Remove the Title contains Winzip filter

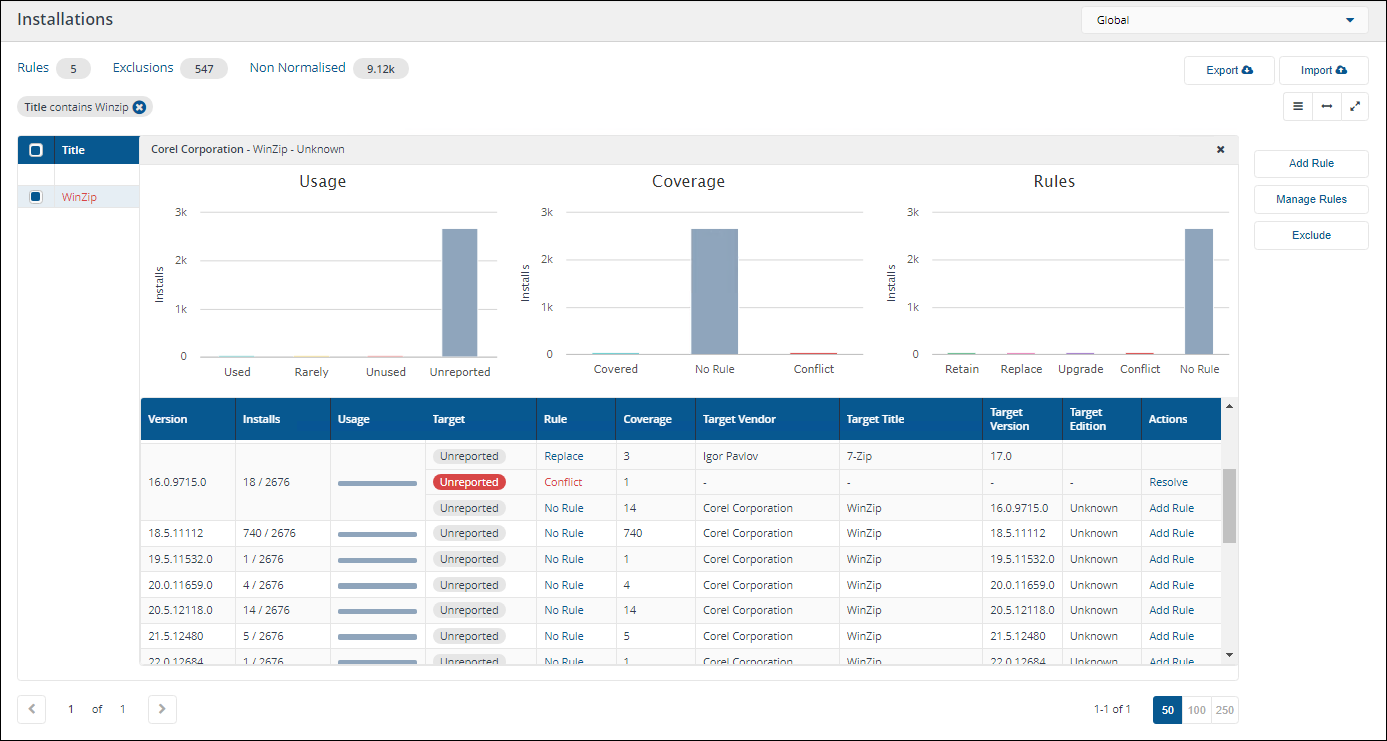coord(140,107)
